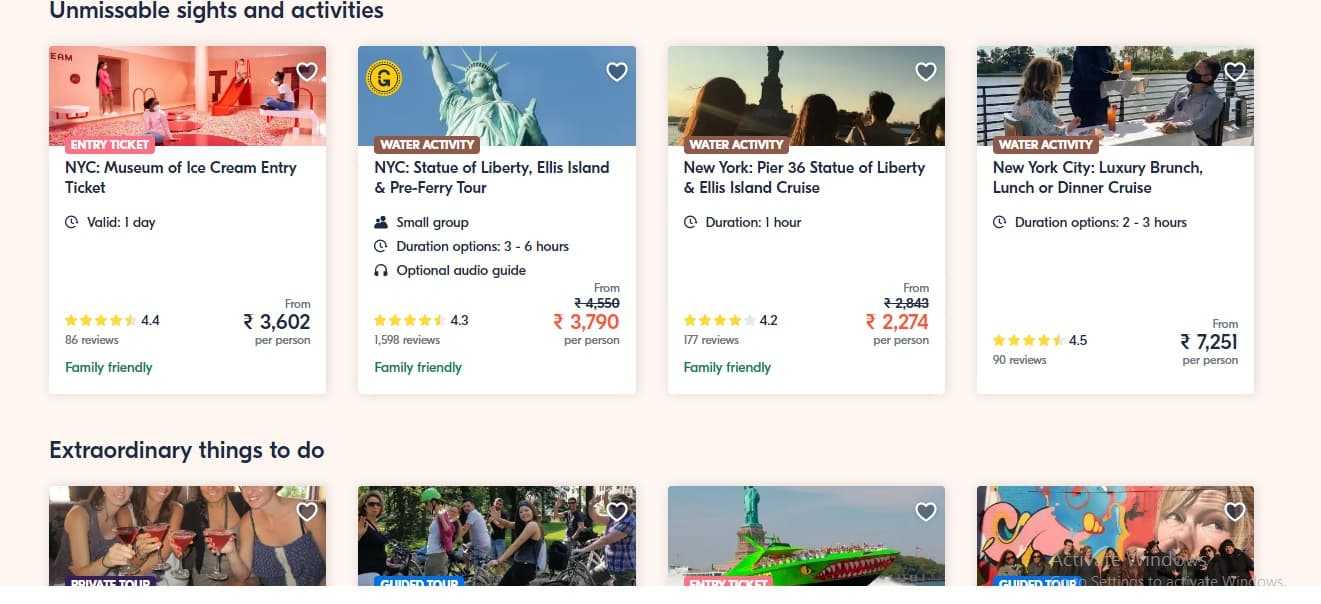Image resolution: width=1321 pixels, height=604 pixels.
Task: Click the yellow G badge on Statue of Liberty image
Action: click(x=384, y=78)
